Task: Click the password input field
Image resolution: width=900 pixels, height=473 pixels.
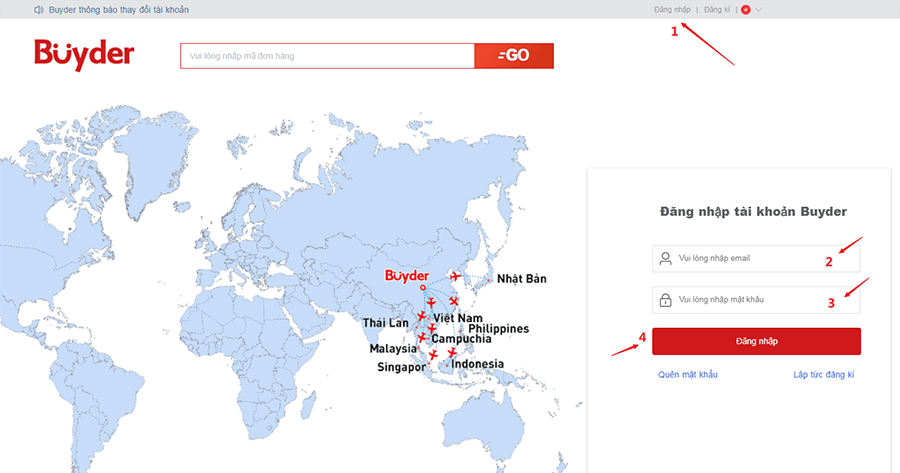Action: point(756,300)
